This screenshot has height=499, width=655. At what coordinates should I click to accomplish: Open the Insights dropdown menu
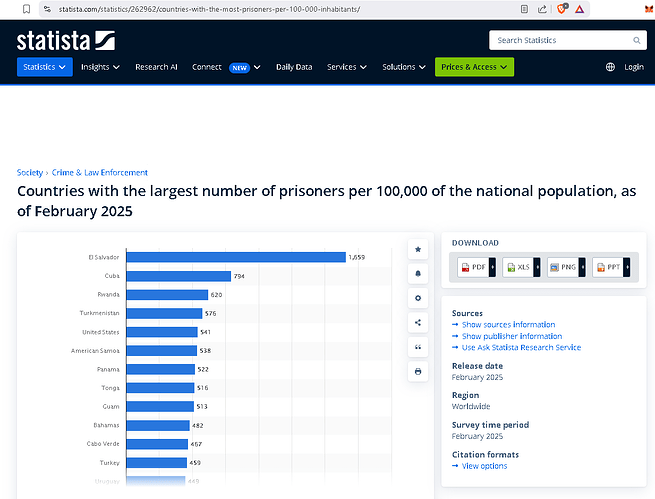(x=100, y=67)
